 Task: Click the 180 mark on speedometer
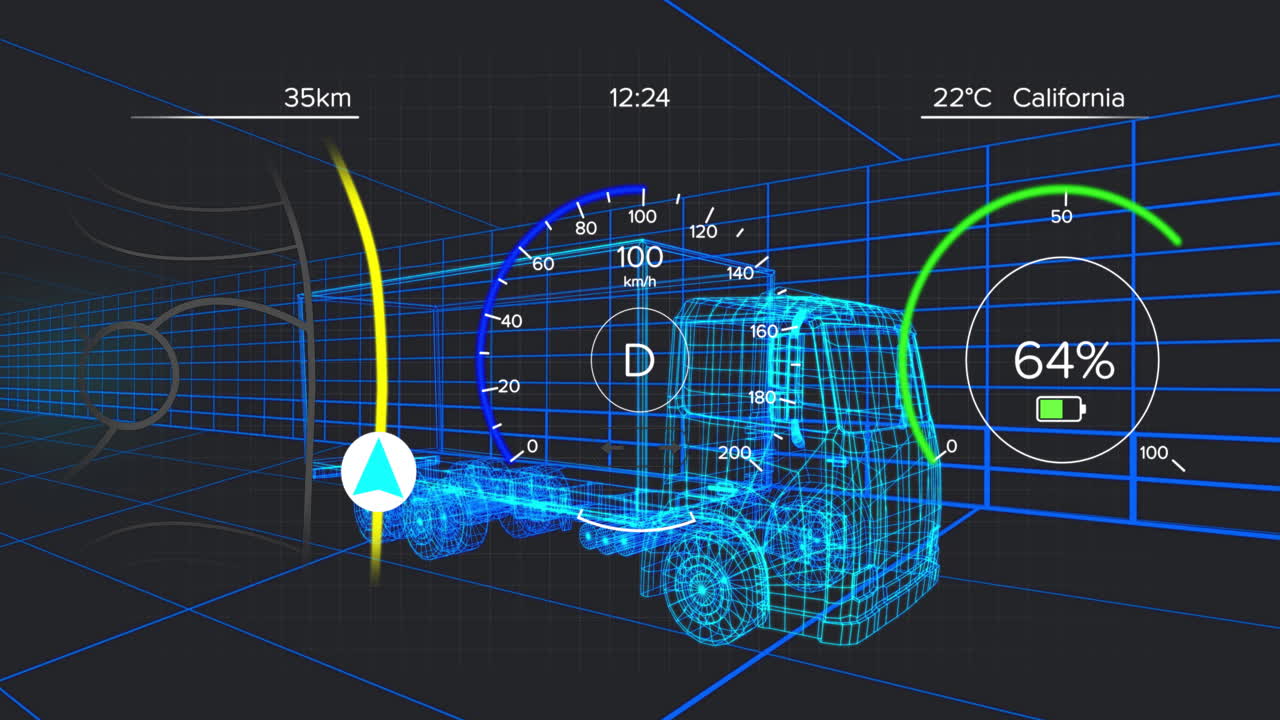click(x=762, y=398)
